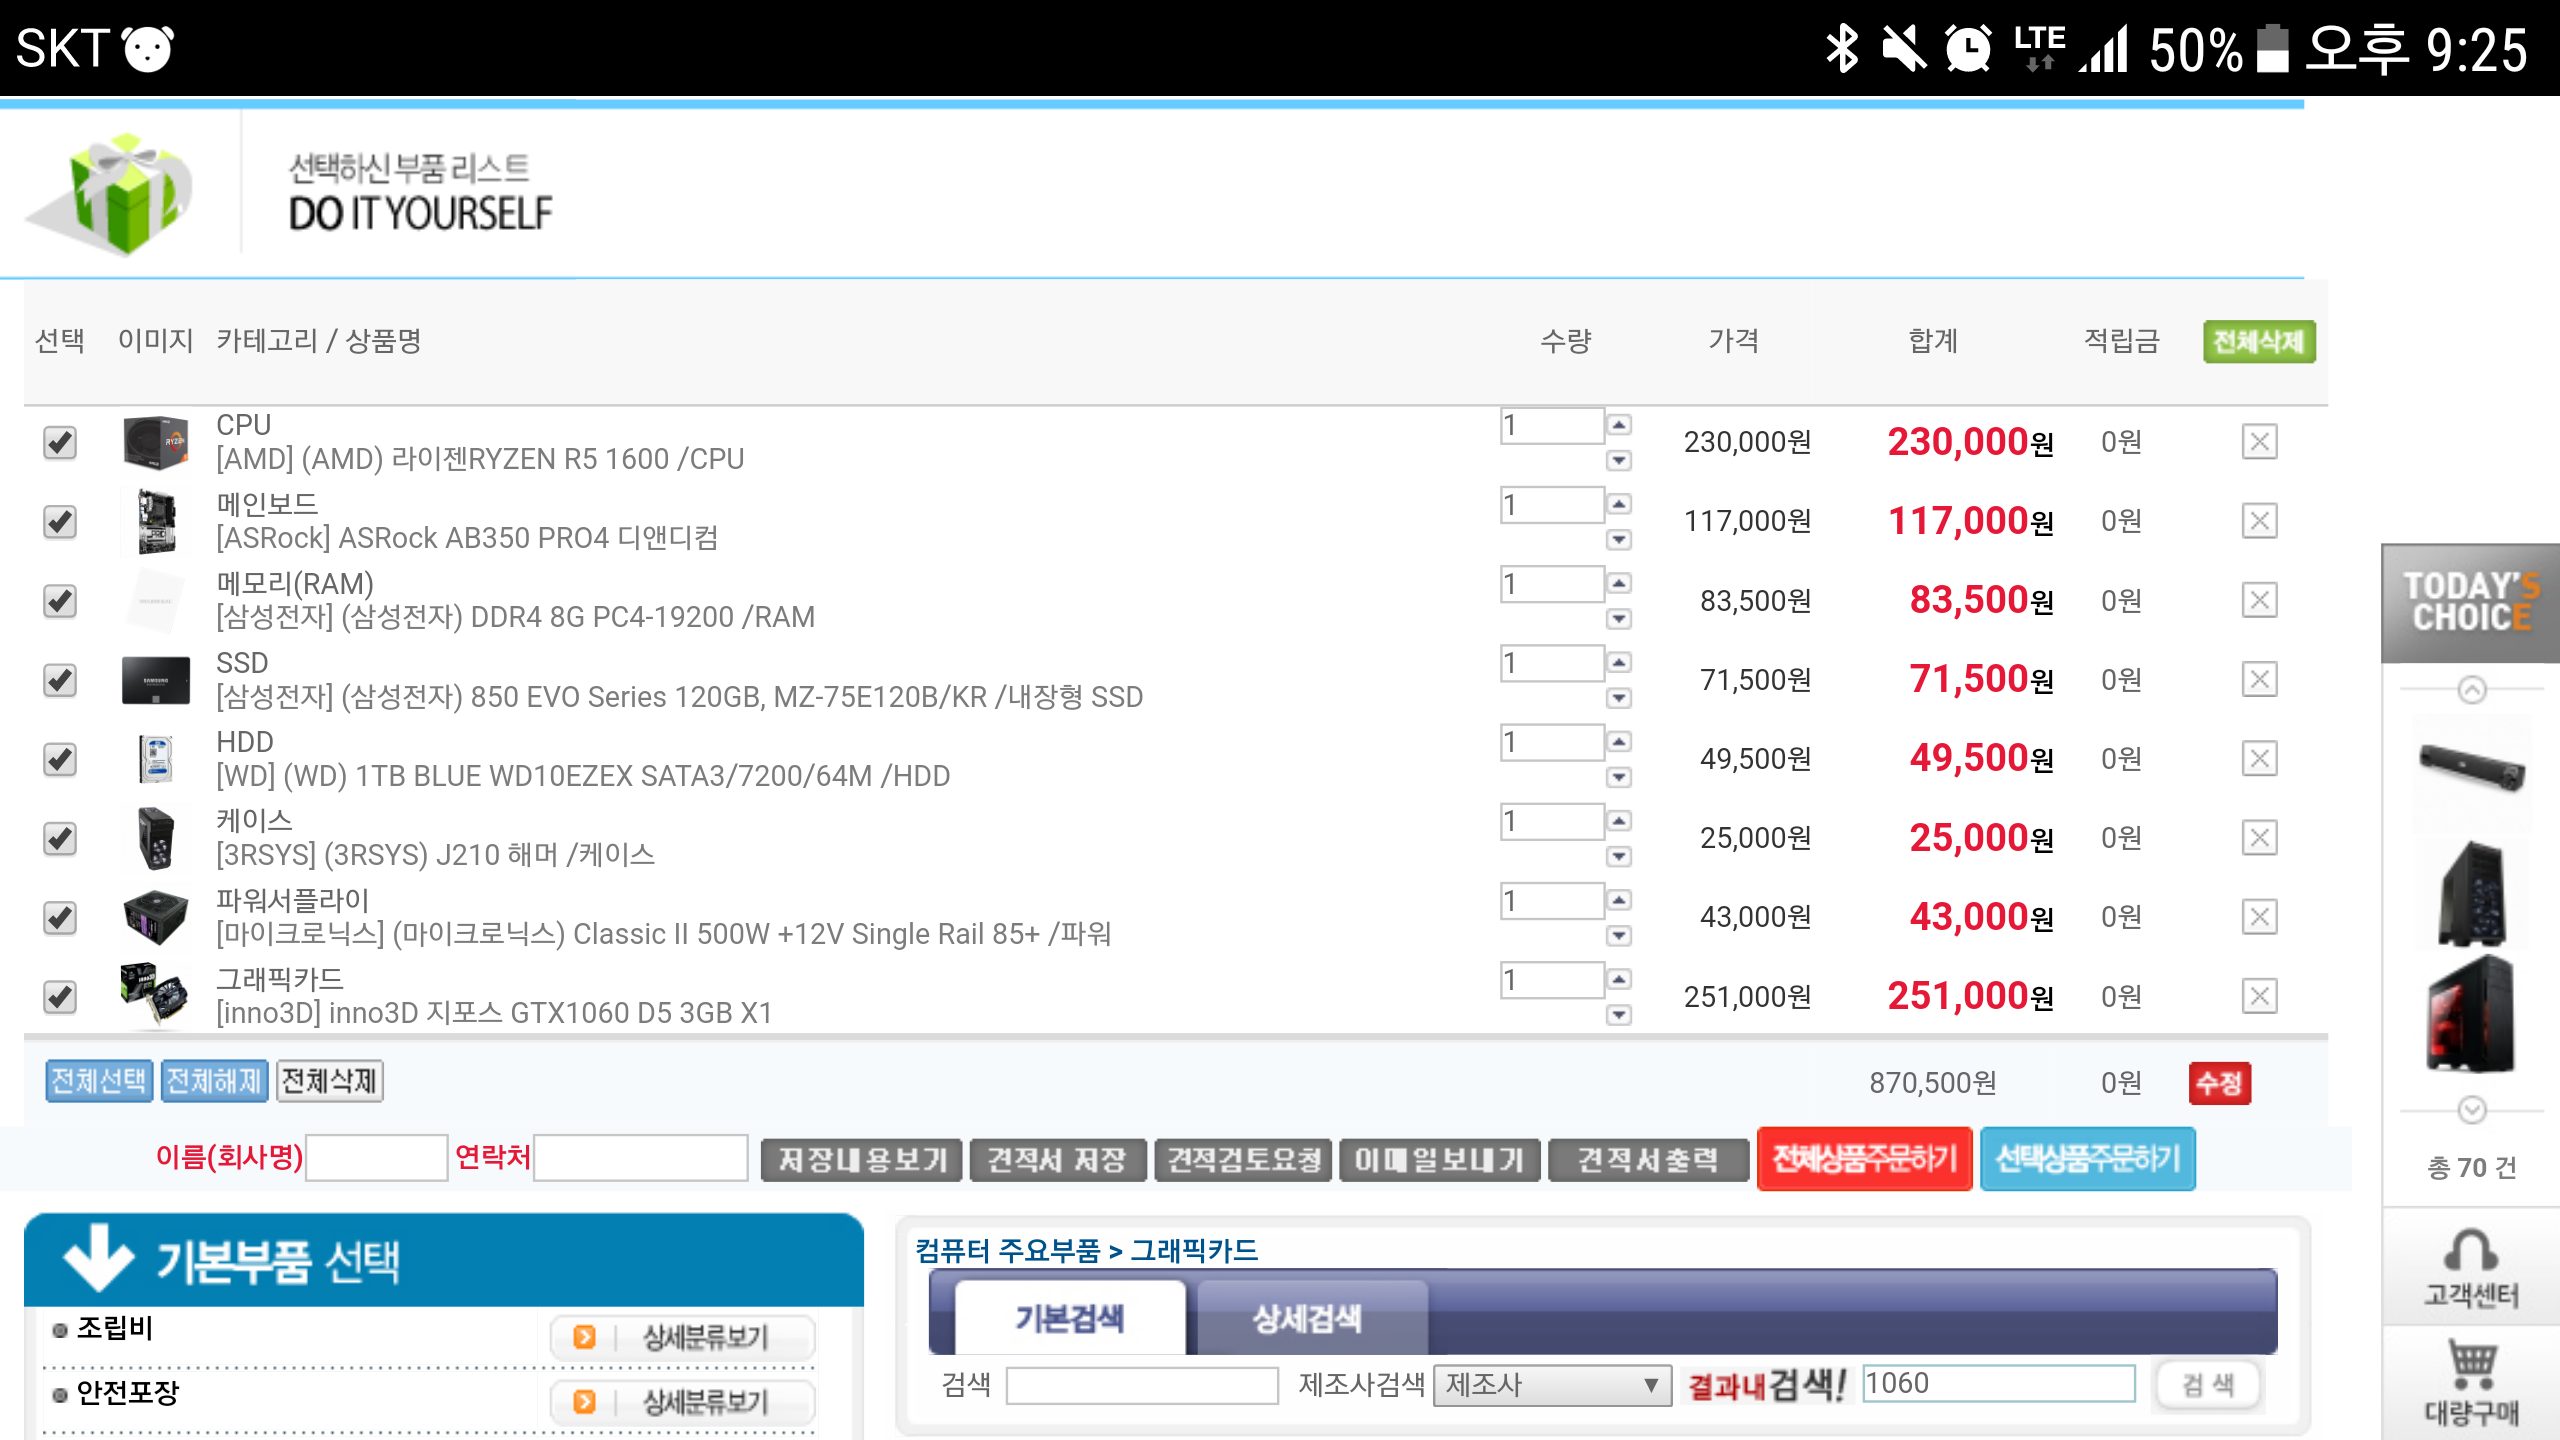Expand 조립비 상세분류보기
This screenshot has height=1440, width=2560.
tap(683, 1337)
